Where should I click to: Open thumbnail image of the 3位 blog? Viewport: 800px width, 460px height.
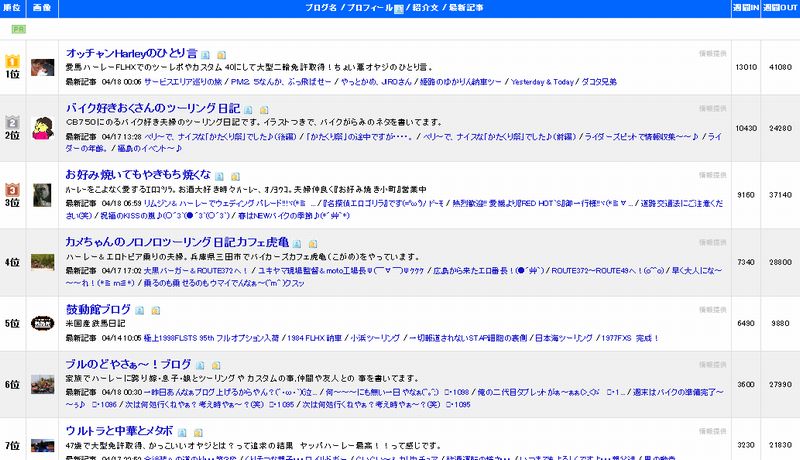(x=42, y=195)
